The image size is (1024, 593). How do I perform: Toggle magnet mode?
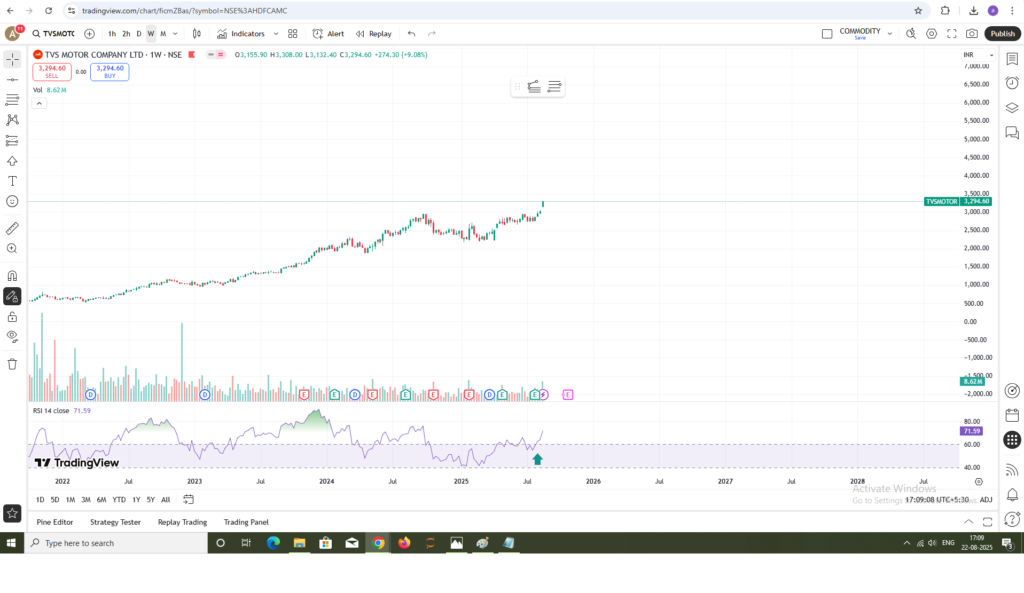point(12,276)
